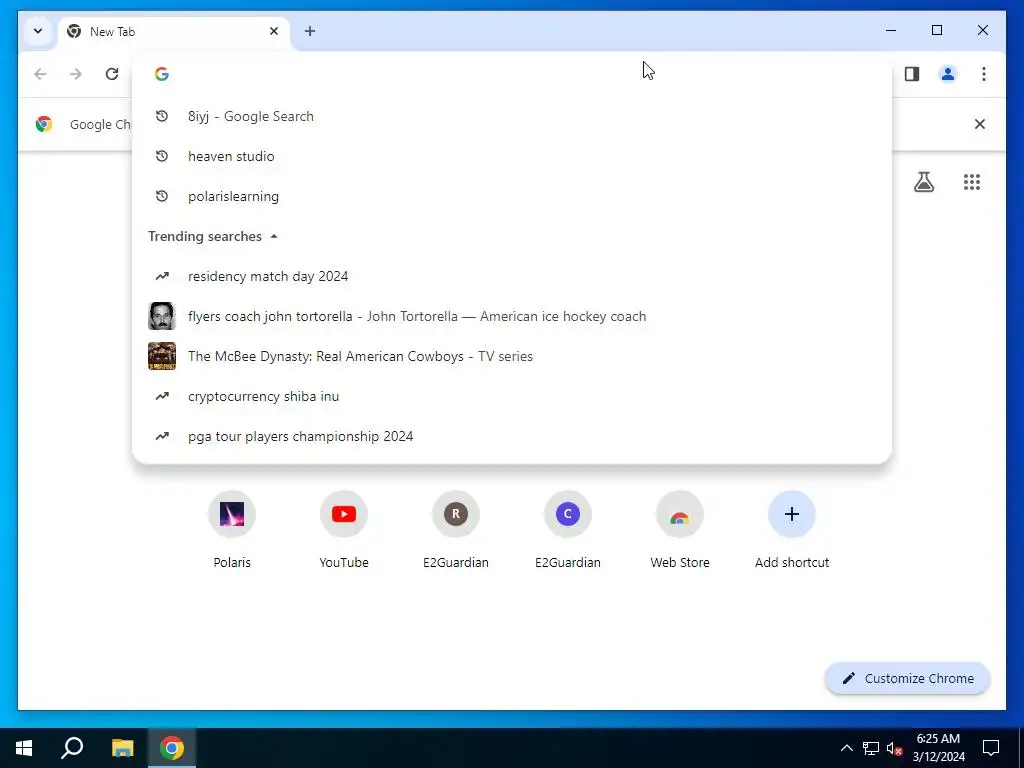Open the profile avatar menu

948,74
